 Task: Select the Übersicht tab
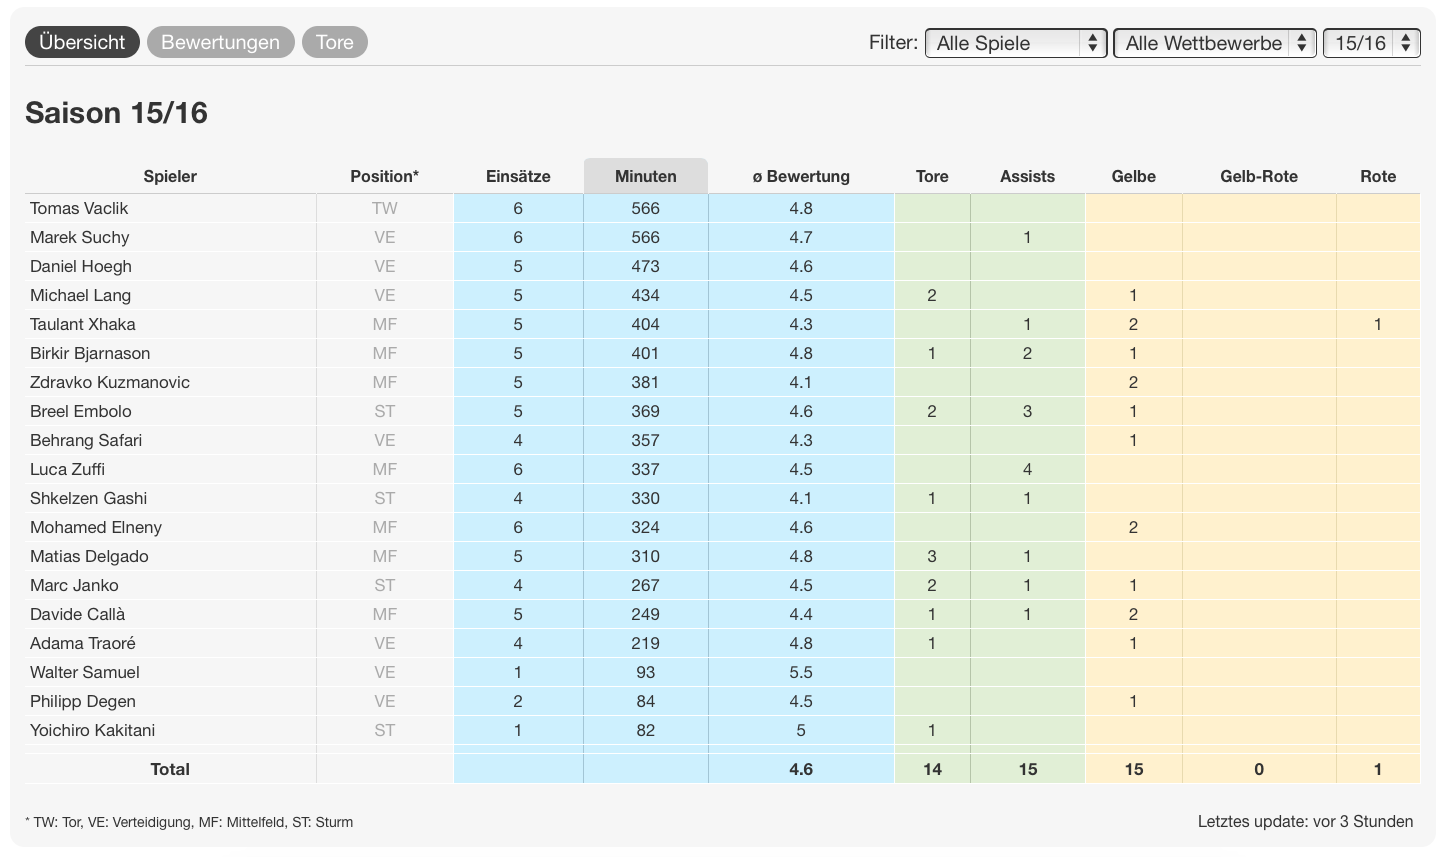click(82, 41)
